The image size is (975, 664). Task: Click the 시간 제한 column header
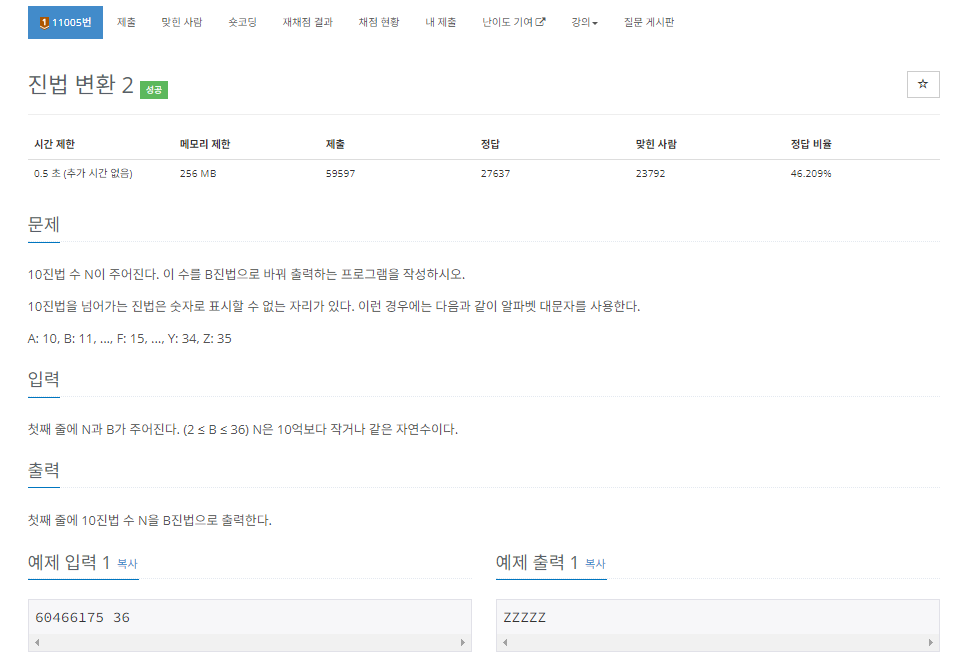[54, 144]
